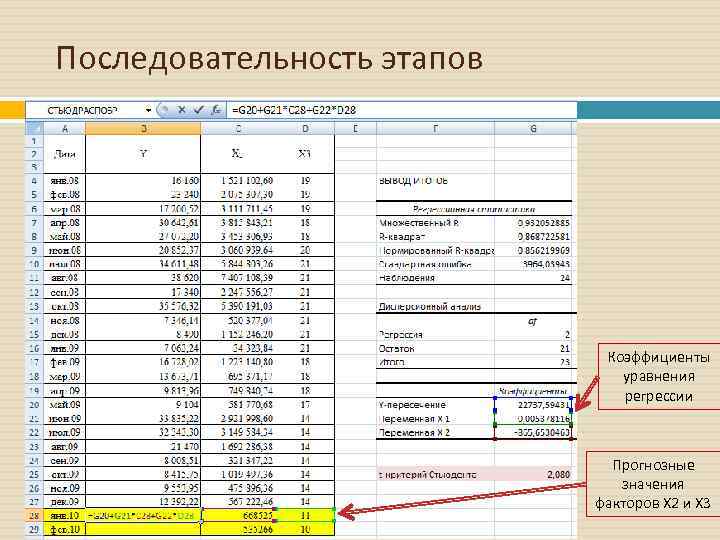The height and width of the screenshot is (540, 720).
Task: Select row 20 header
Action: pyautogui.click(x=34, y=405)
